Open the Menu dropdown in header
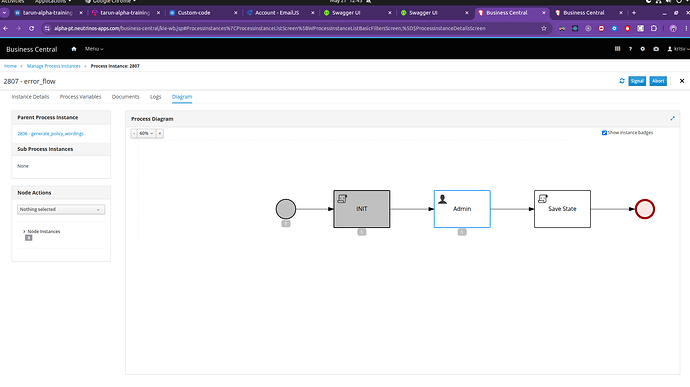This screenshot has height=387, width=690. 94,49
